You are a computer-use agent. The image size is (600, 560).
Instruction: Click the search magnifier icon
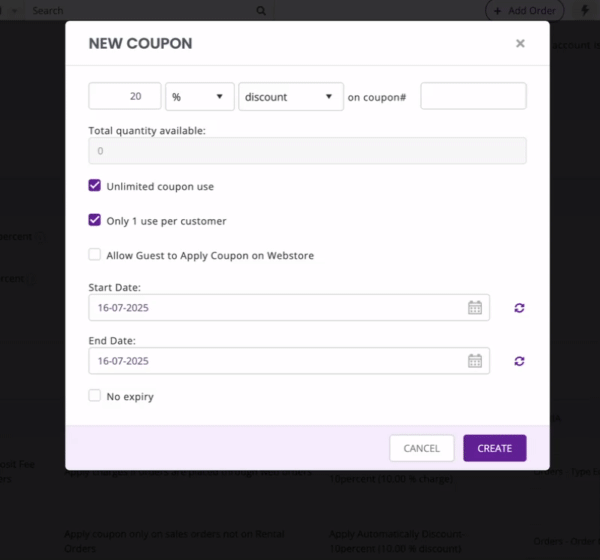[261, 11]
